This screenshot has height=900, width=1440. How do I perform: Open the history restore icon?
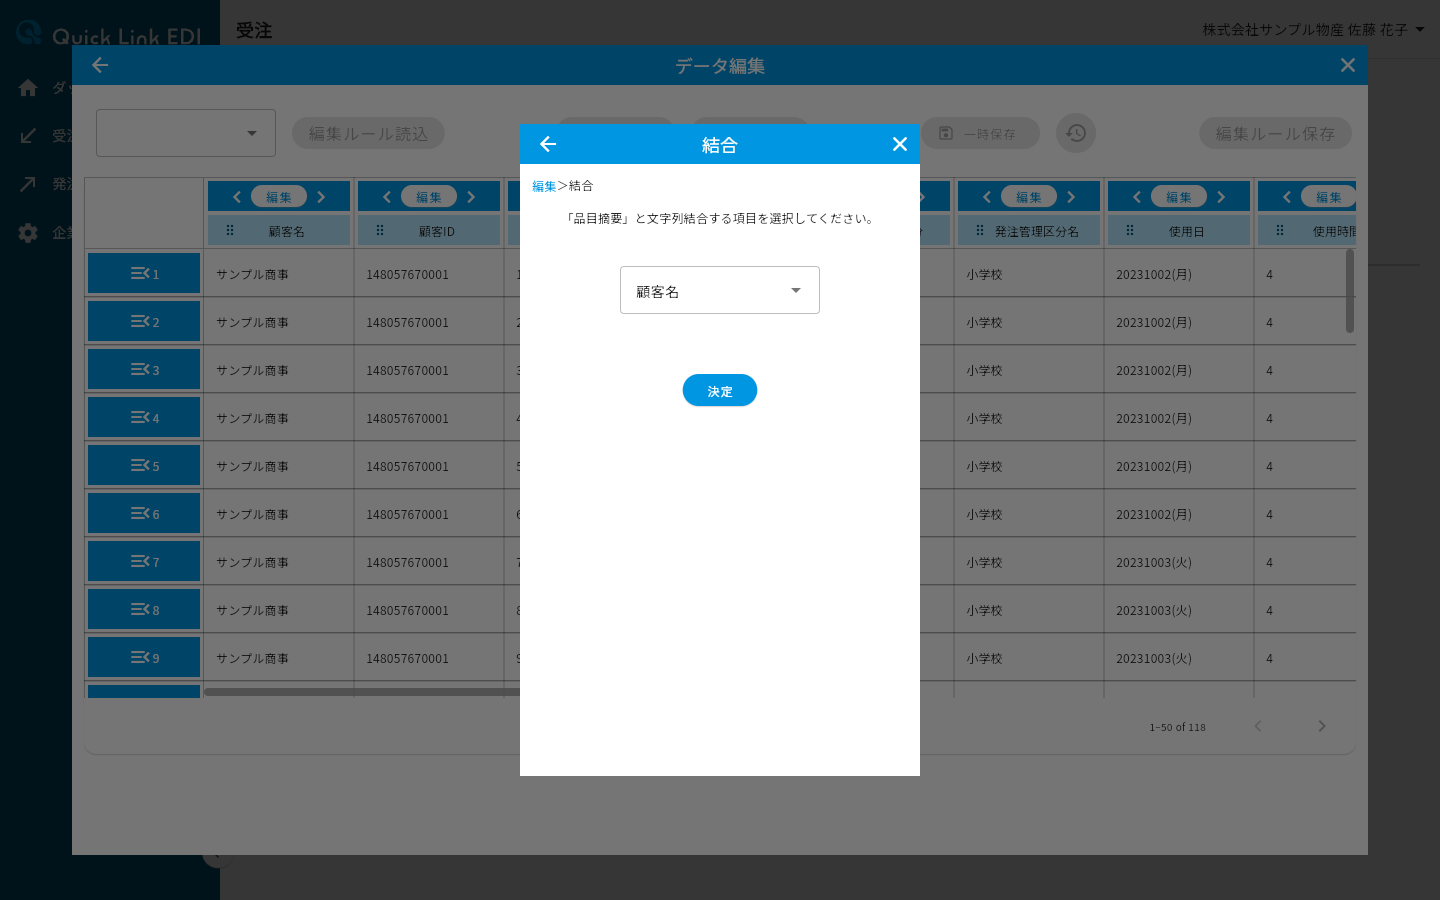(1076, 133)
